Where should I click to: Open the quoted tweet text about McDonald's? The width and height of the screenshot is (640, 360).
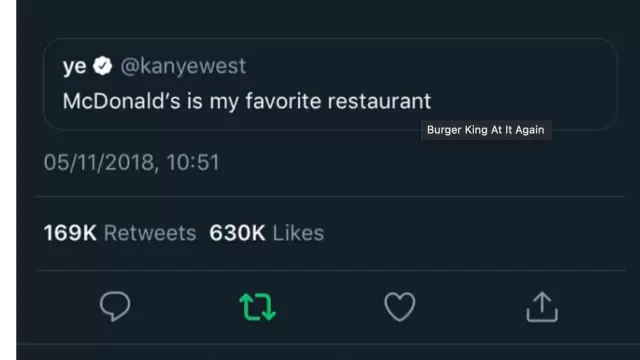(247, 101)
